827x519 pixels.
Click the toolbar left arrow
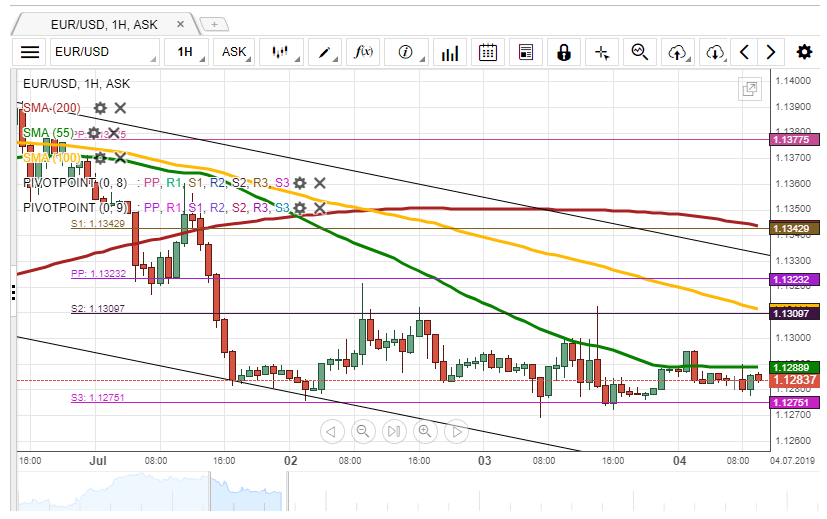pos(744,52)
